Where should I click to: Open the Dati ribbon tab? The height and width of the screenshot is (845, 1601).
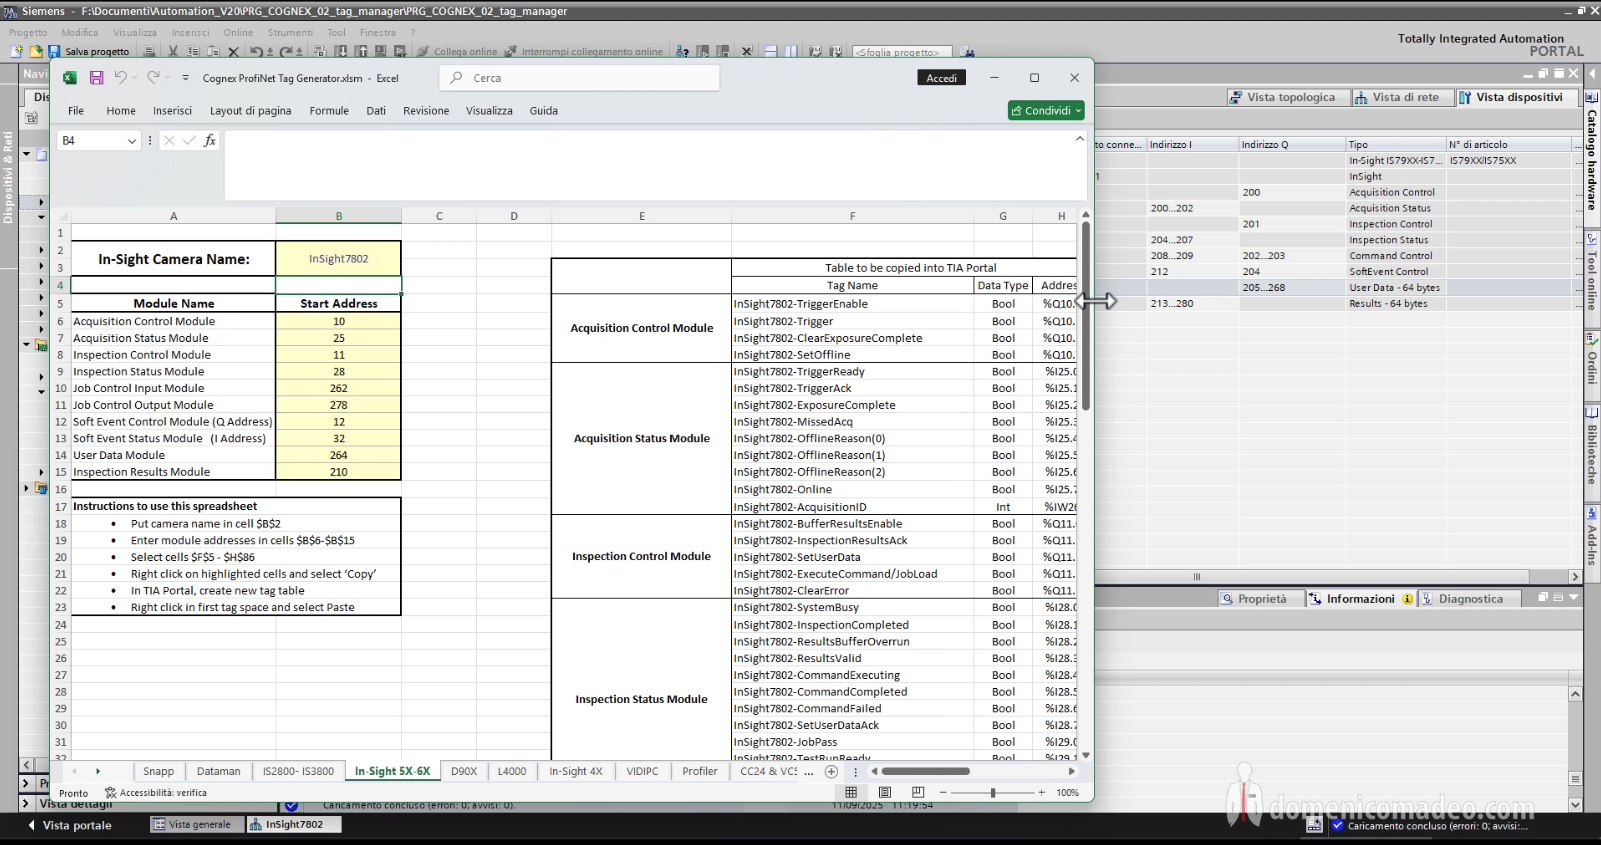click(x=376, y=111)
